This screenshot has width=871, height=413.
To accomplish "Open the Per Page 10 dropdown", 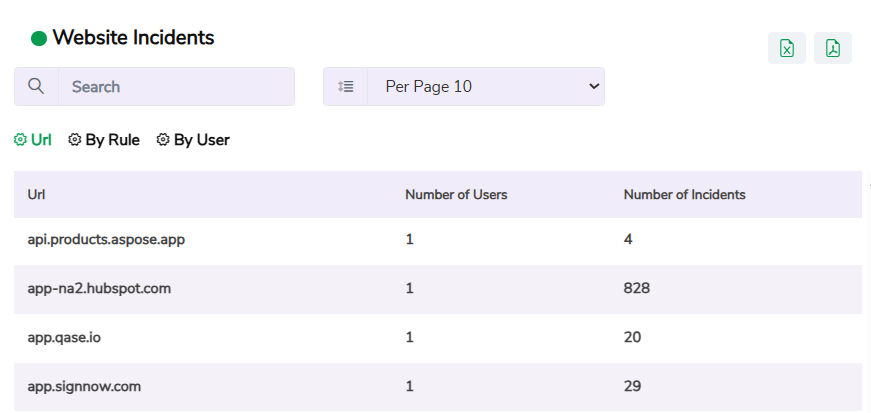I will coord(486,87).
